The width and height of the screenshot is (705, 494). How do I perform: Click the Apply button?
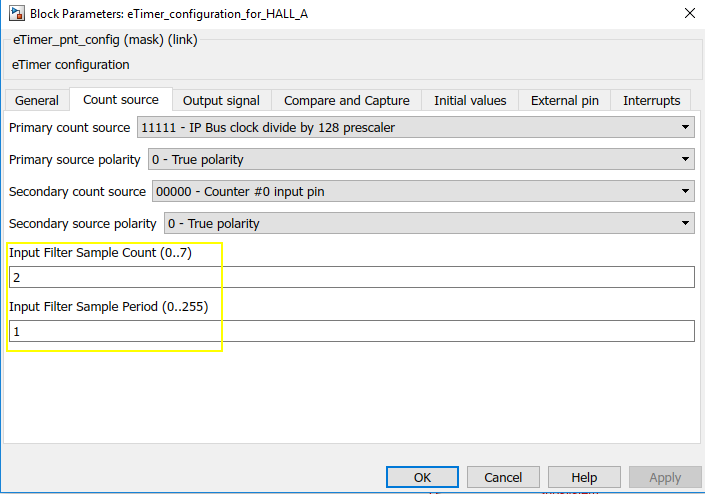pos(665,477)
